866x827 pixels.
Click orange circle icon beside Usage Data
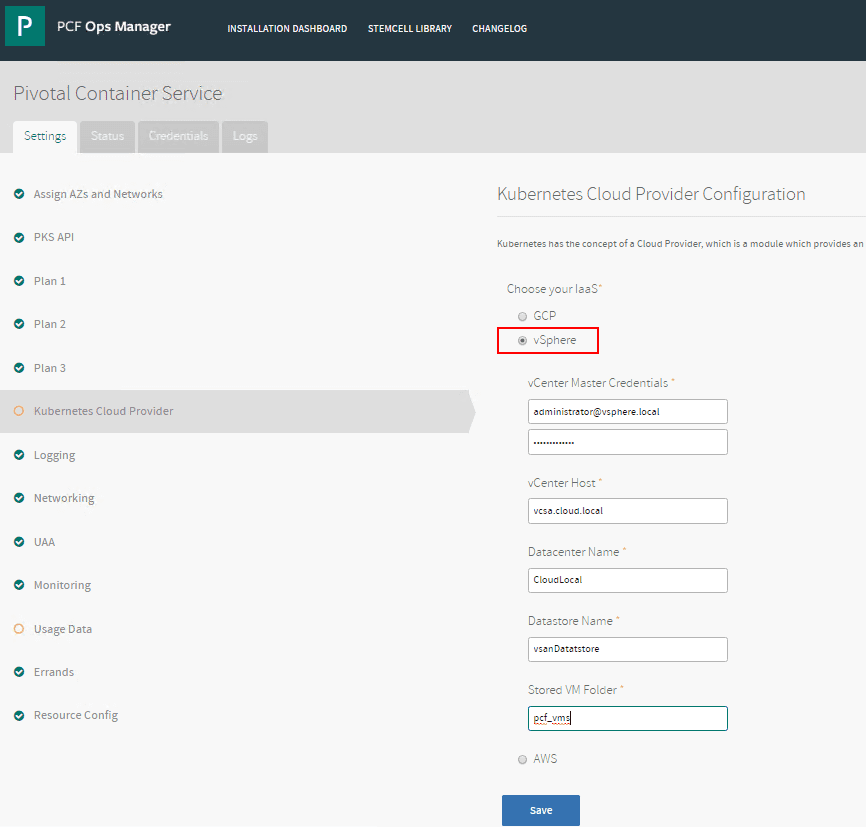19,629
